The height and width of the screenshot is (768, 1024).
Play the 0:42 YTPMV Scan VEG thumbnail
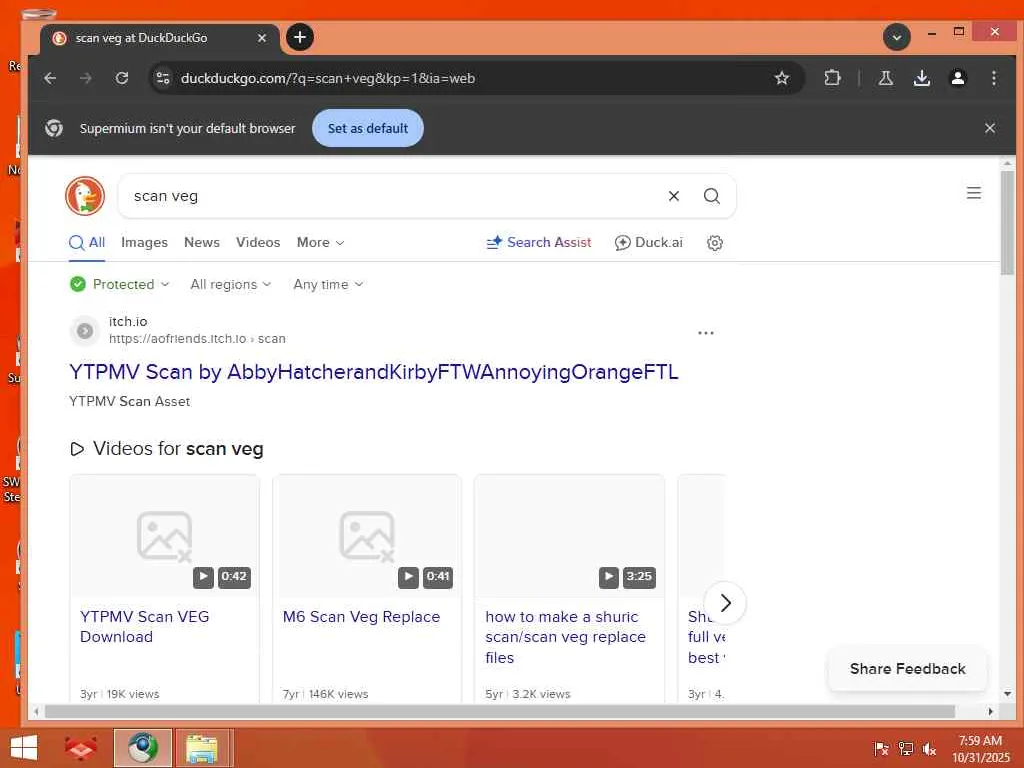pyautogui.click(x=165, y=536)
